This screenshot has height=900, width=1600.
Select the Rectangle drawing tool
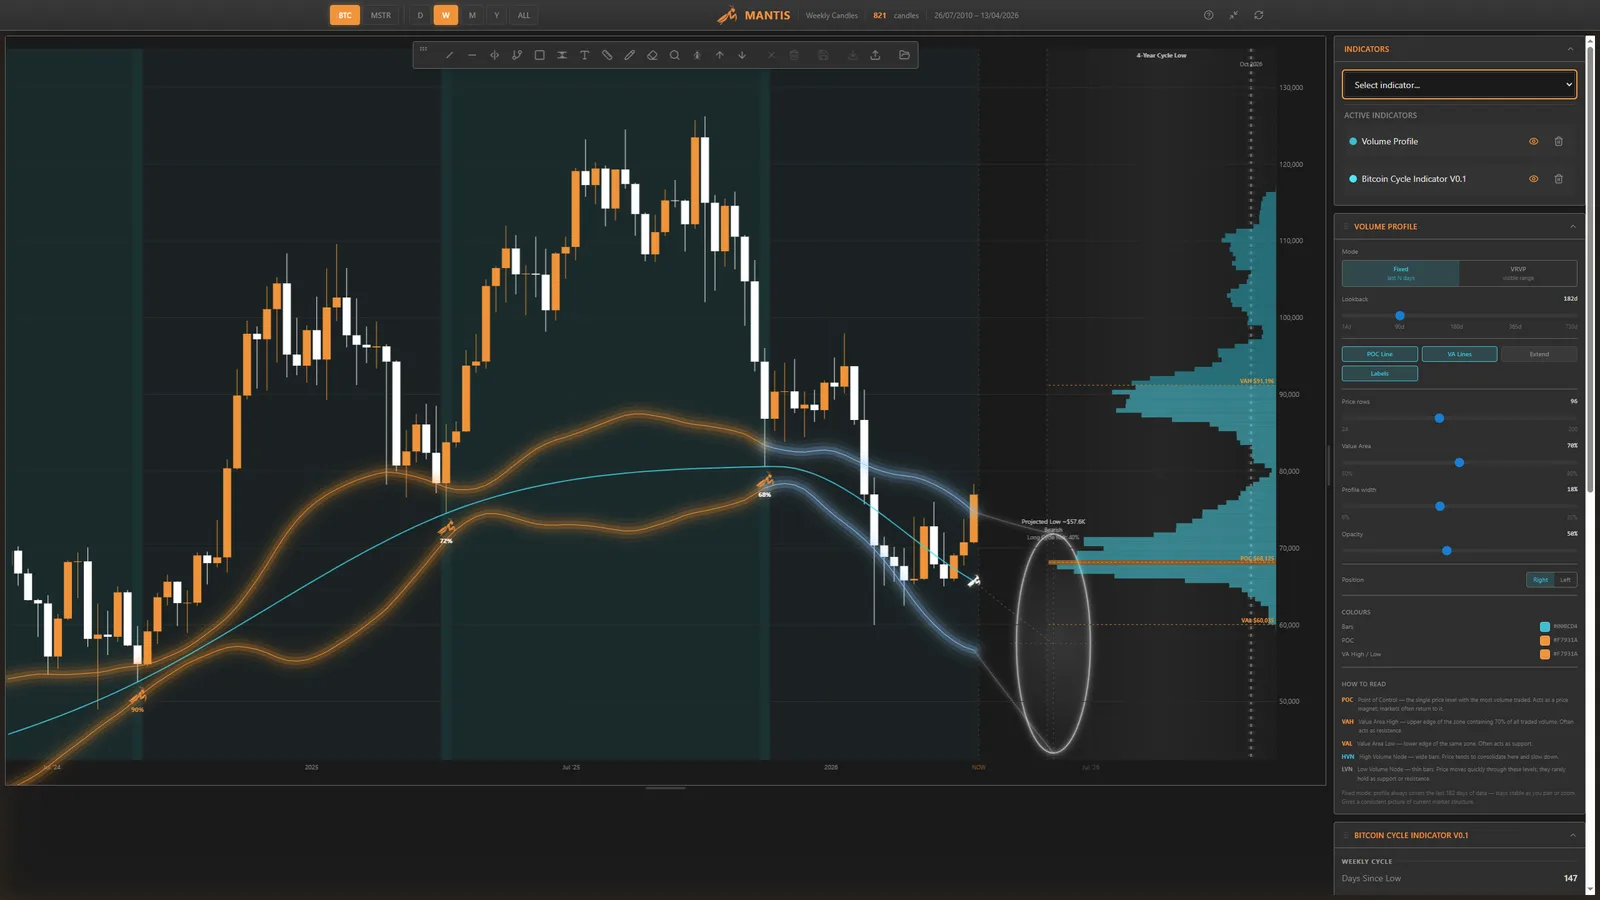coord(539,55)
